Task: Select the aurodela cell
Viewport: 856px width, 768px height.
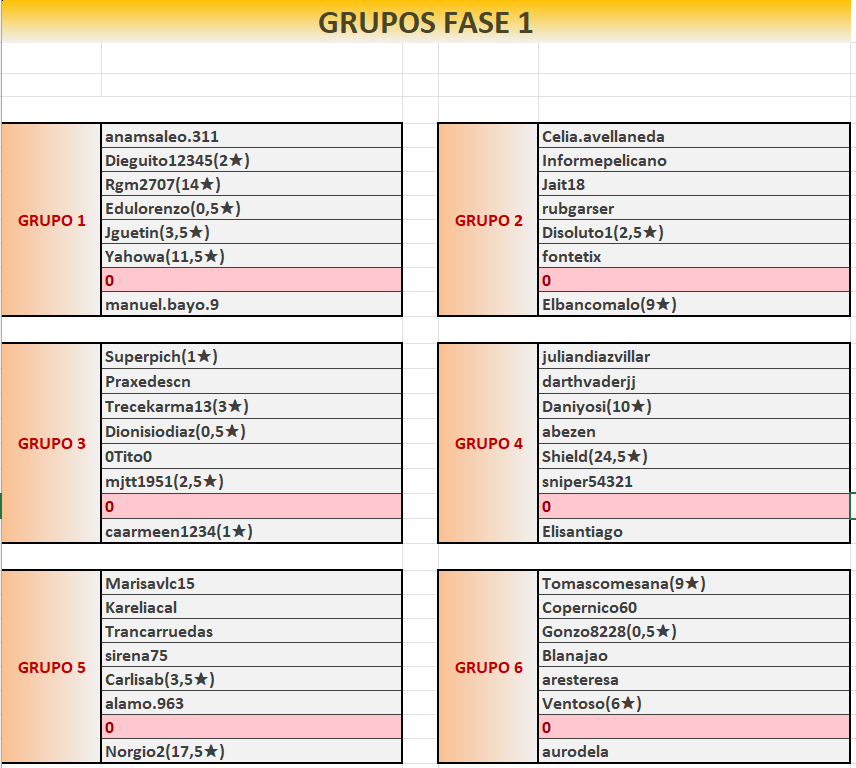Action: click(x=694, y=751)
